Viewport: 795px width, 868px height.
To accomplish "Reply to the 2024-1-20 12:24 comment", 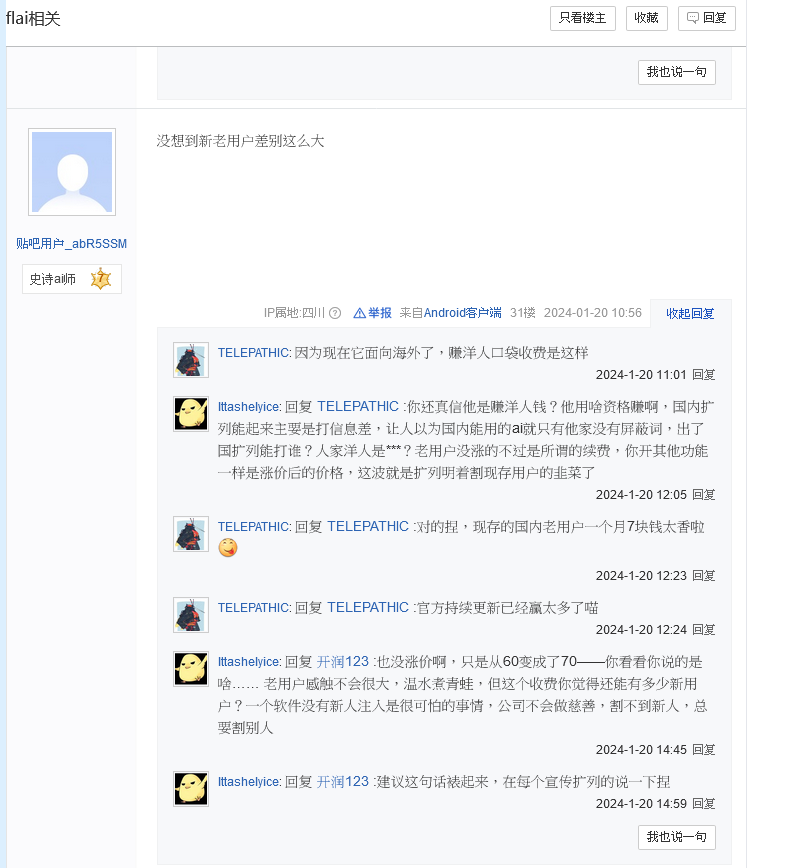I will tap(704, 630).
